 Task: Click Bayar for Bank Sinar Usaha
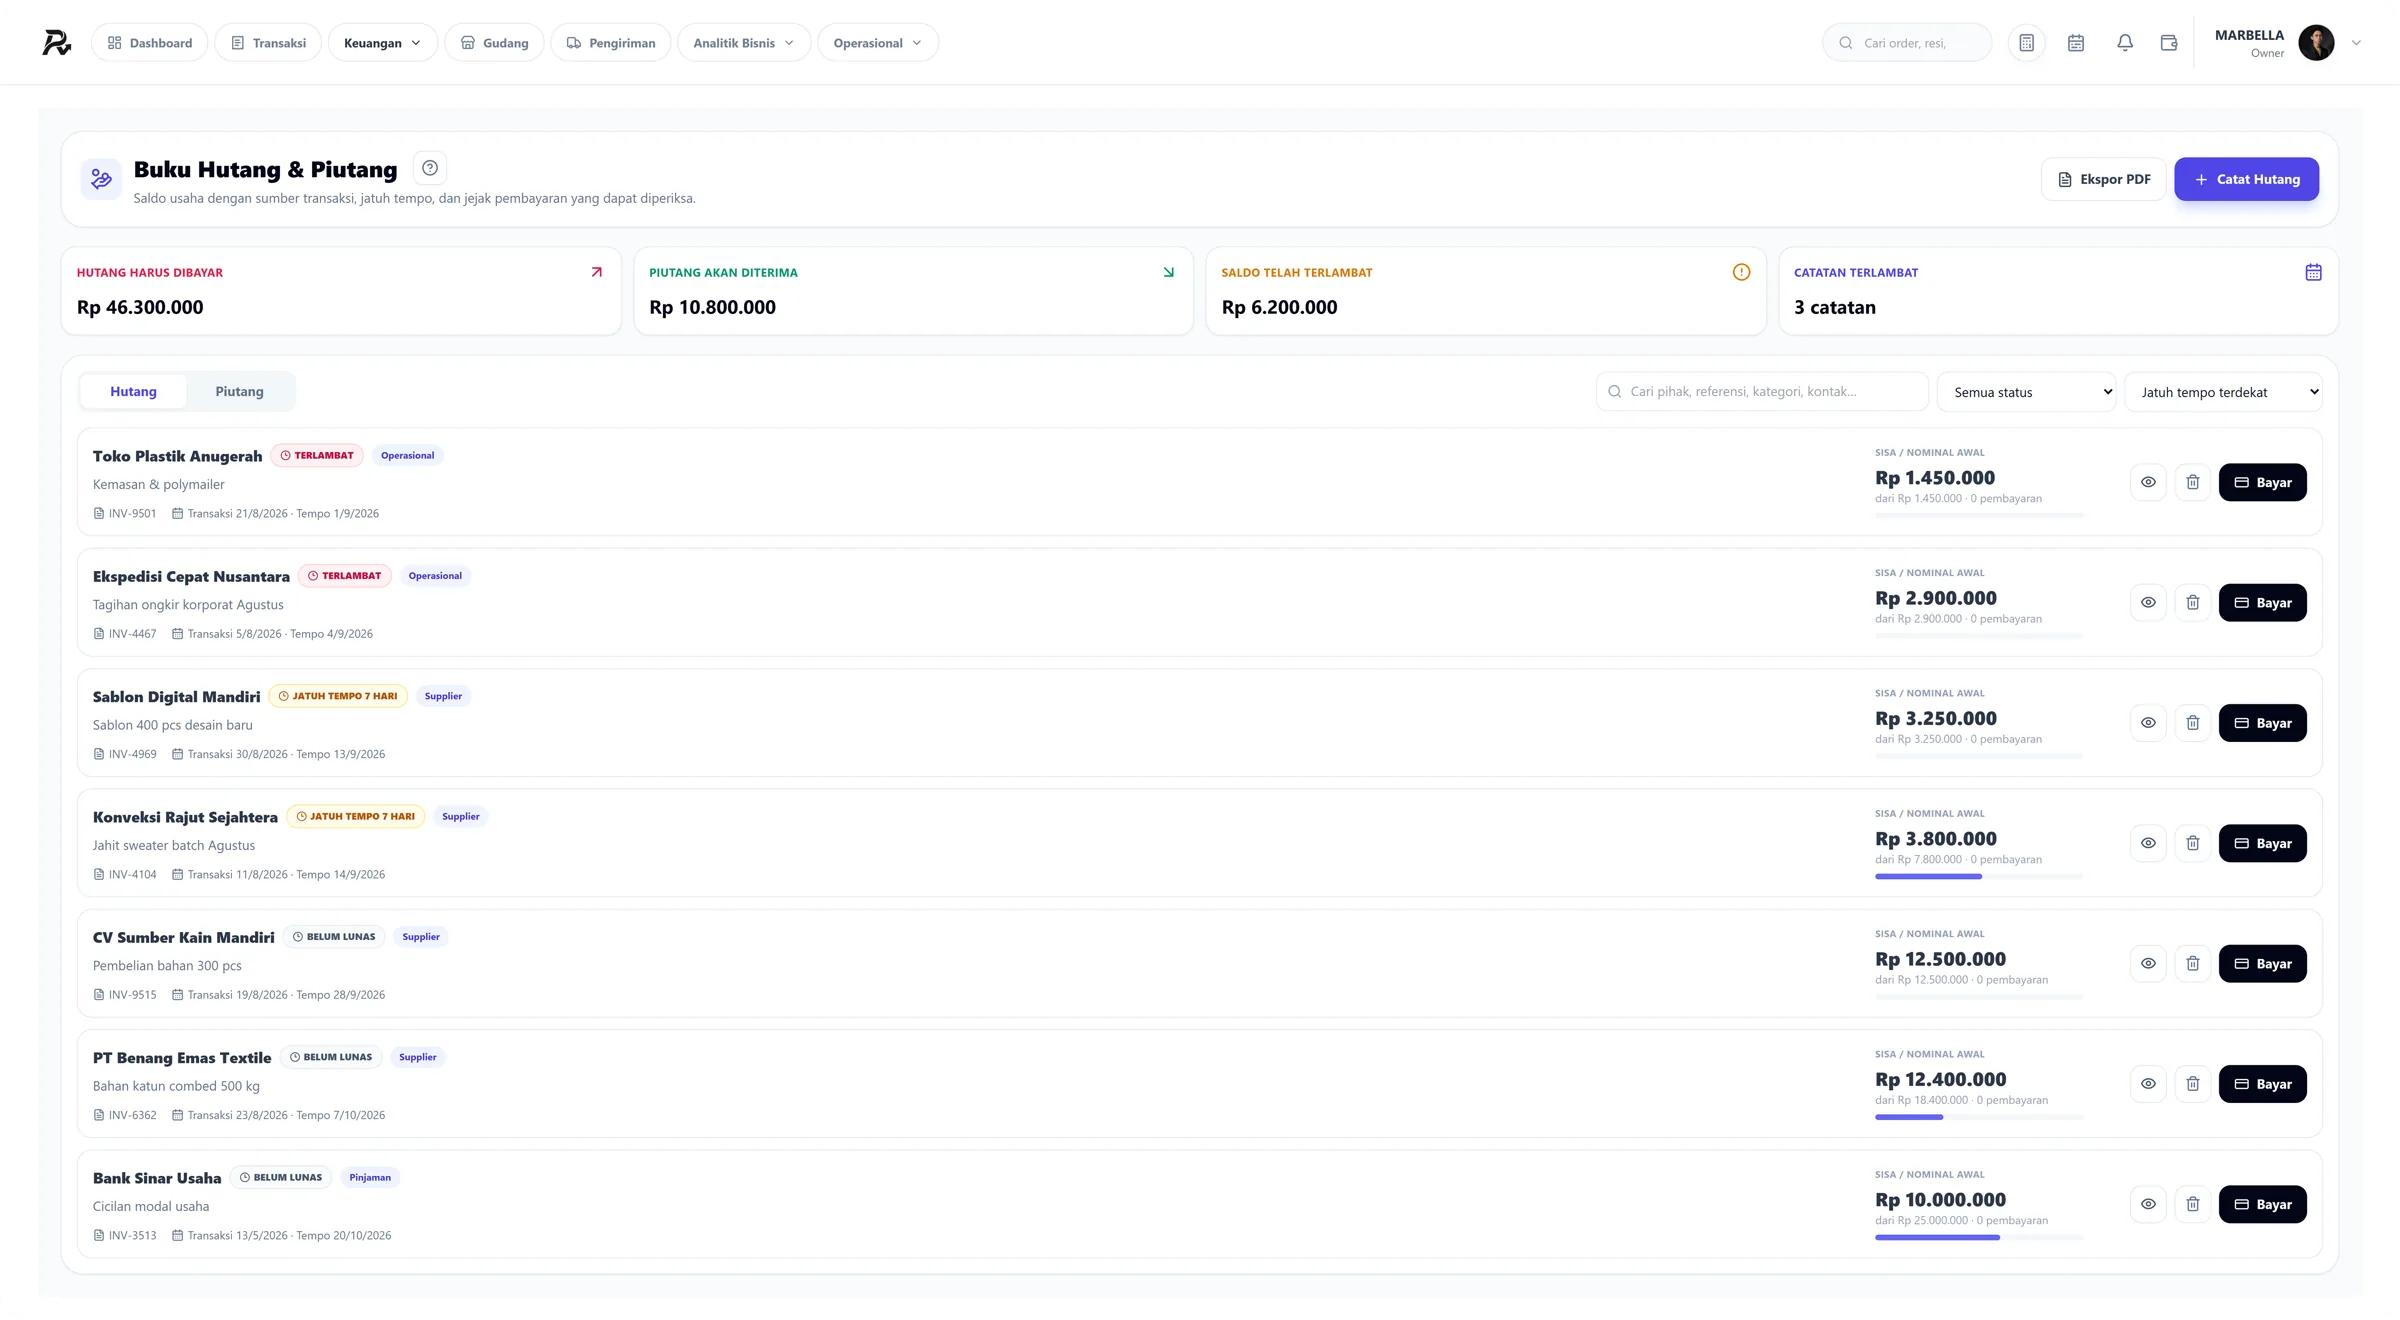tap(2262, 1204)
